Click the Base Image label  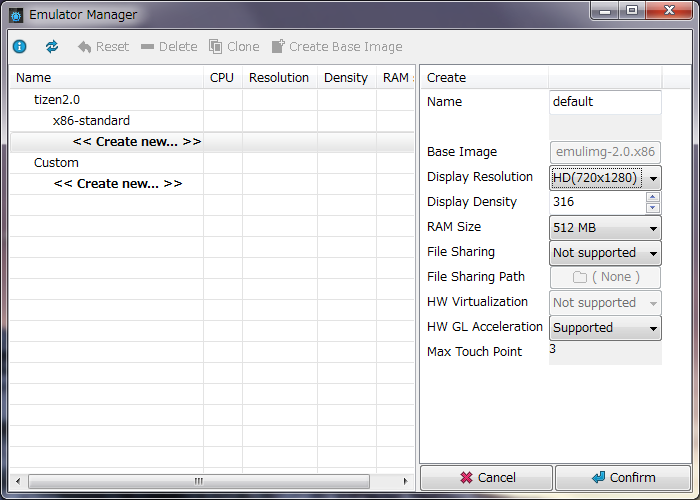click(x=462, y=152)
